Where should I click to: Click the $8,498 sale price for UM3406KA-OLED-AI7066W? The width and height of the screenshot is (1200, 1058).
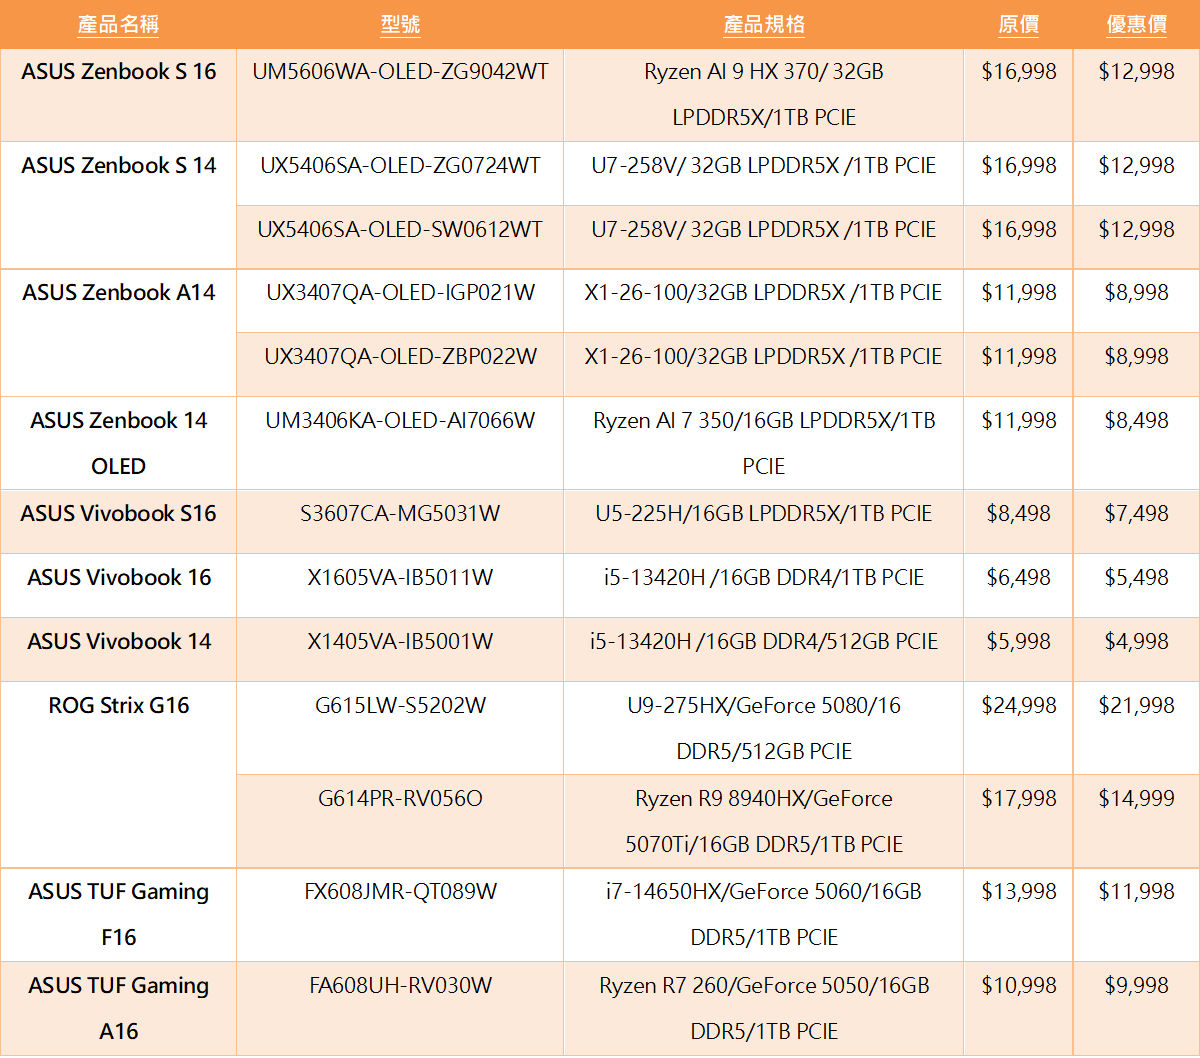(x=1136, y=420)
